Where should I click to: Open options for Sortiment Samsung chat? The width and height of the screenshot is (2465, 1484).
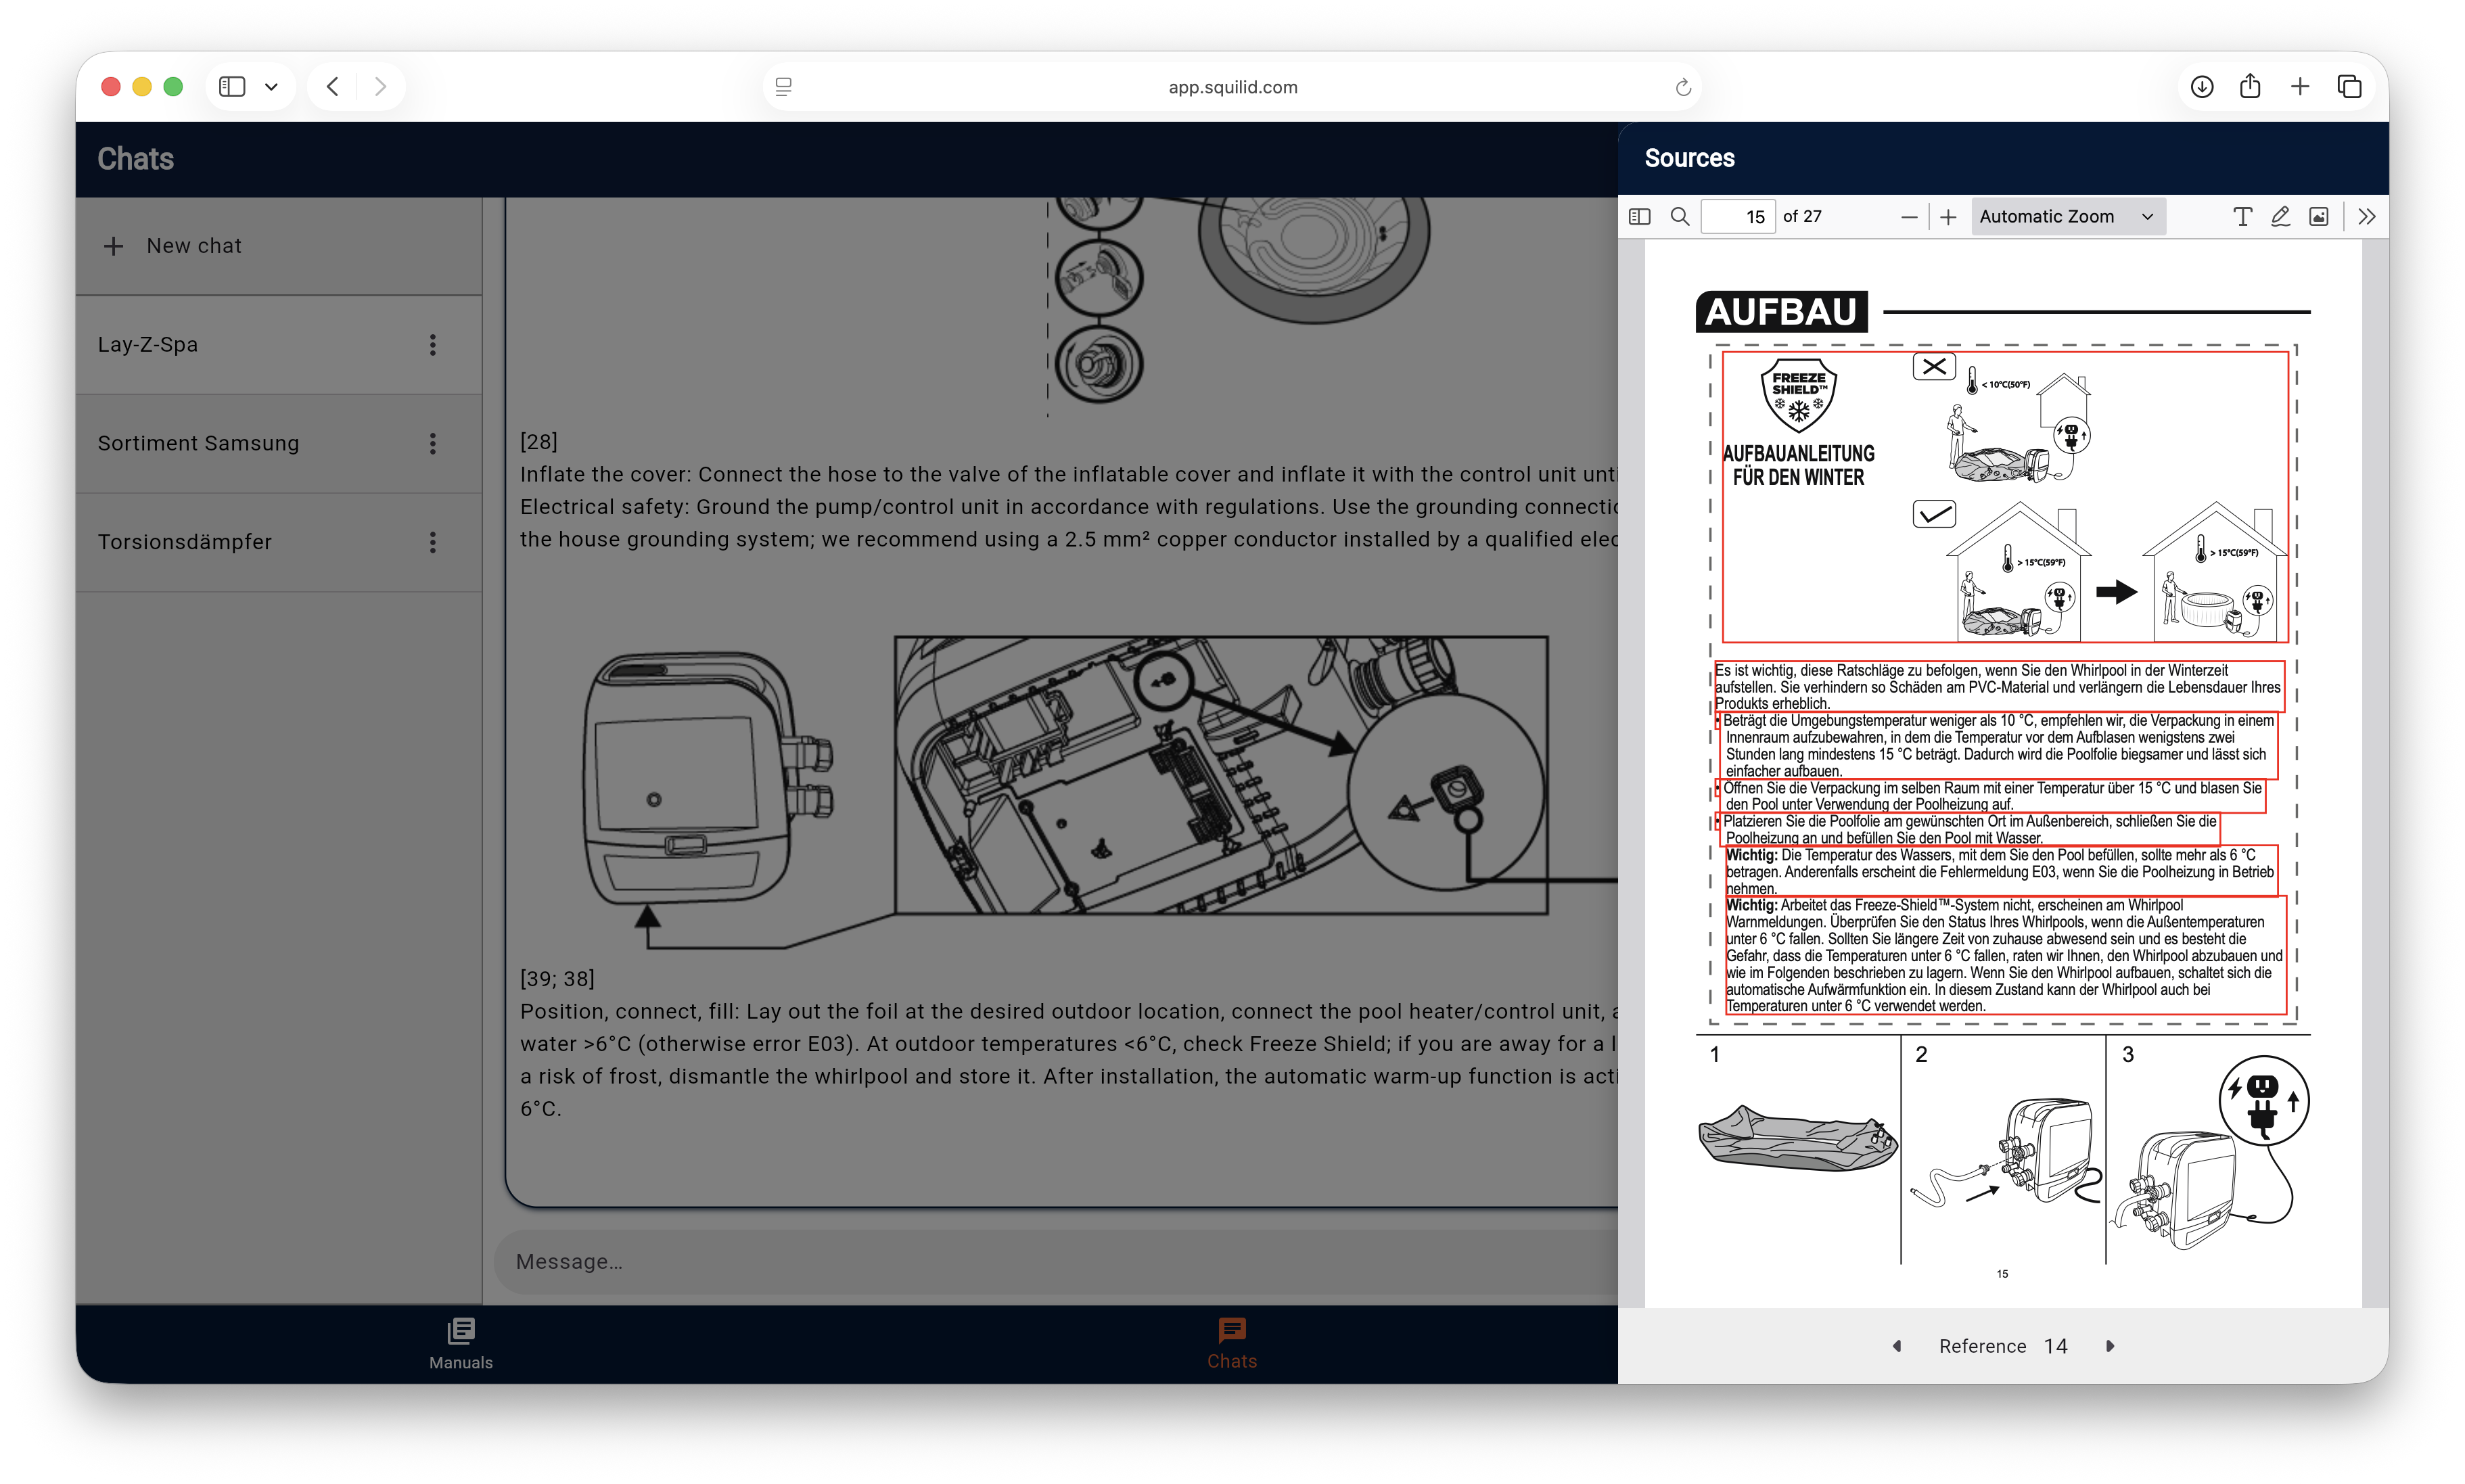point(433,443)
